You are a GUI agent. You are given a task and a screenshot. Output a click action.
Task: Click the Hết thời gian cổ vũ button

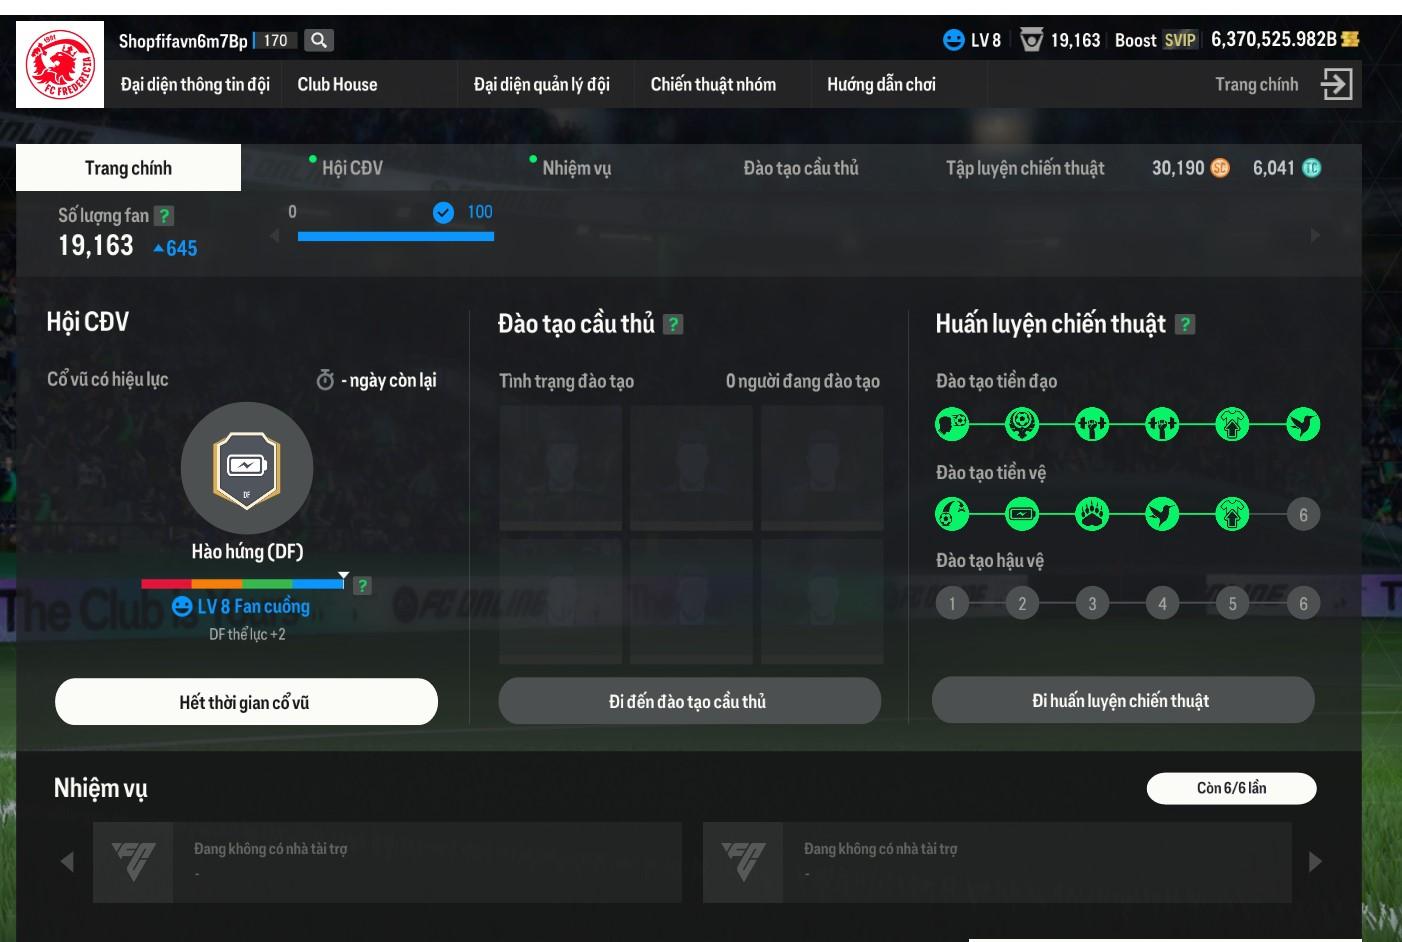click(246, 702)
